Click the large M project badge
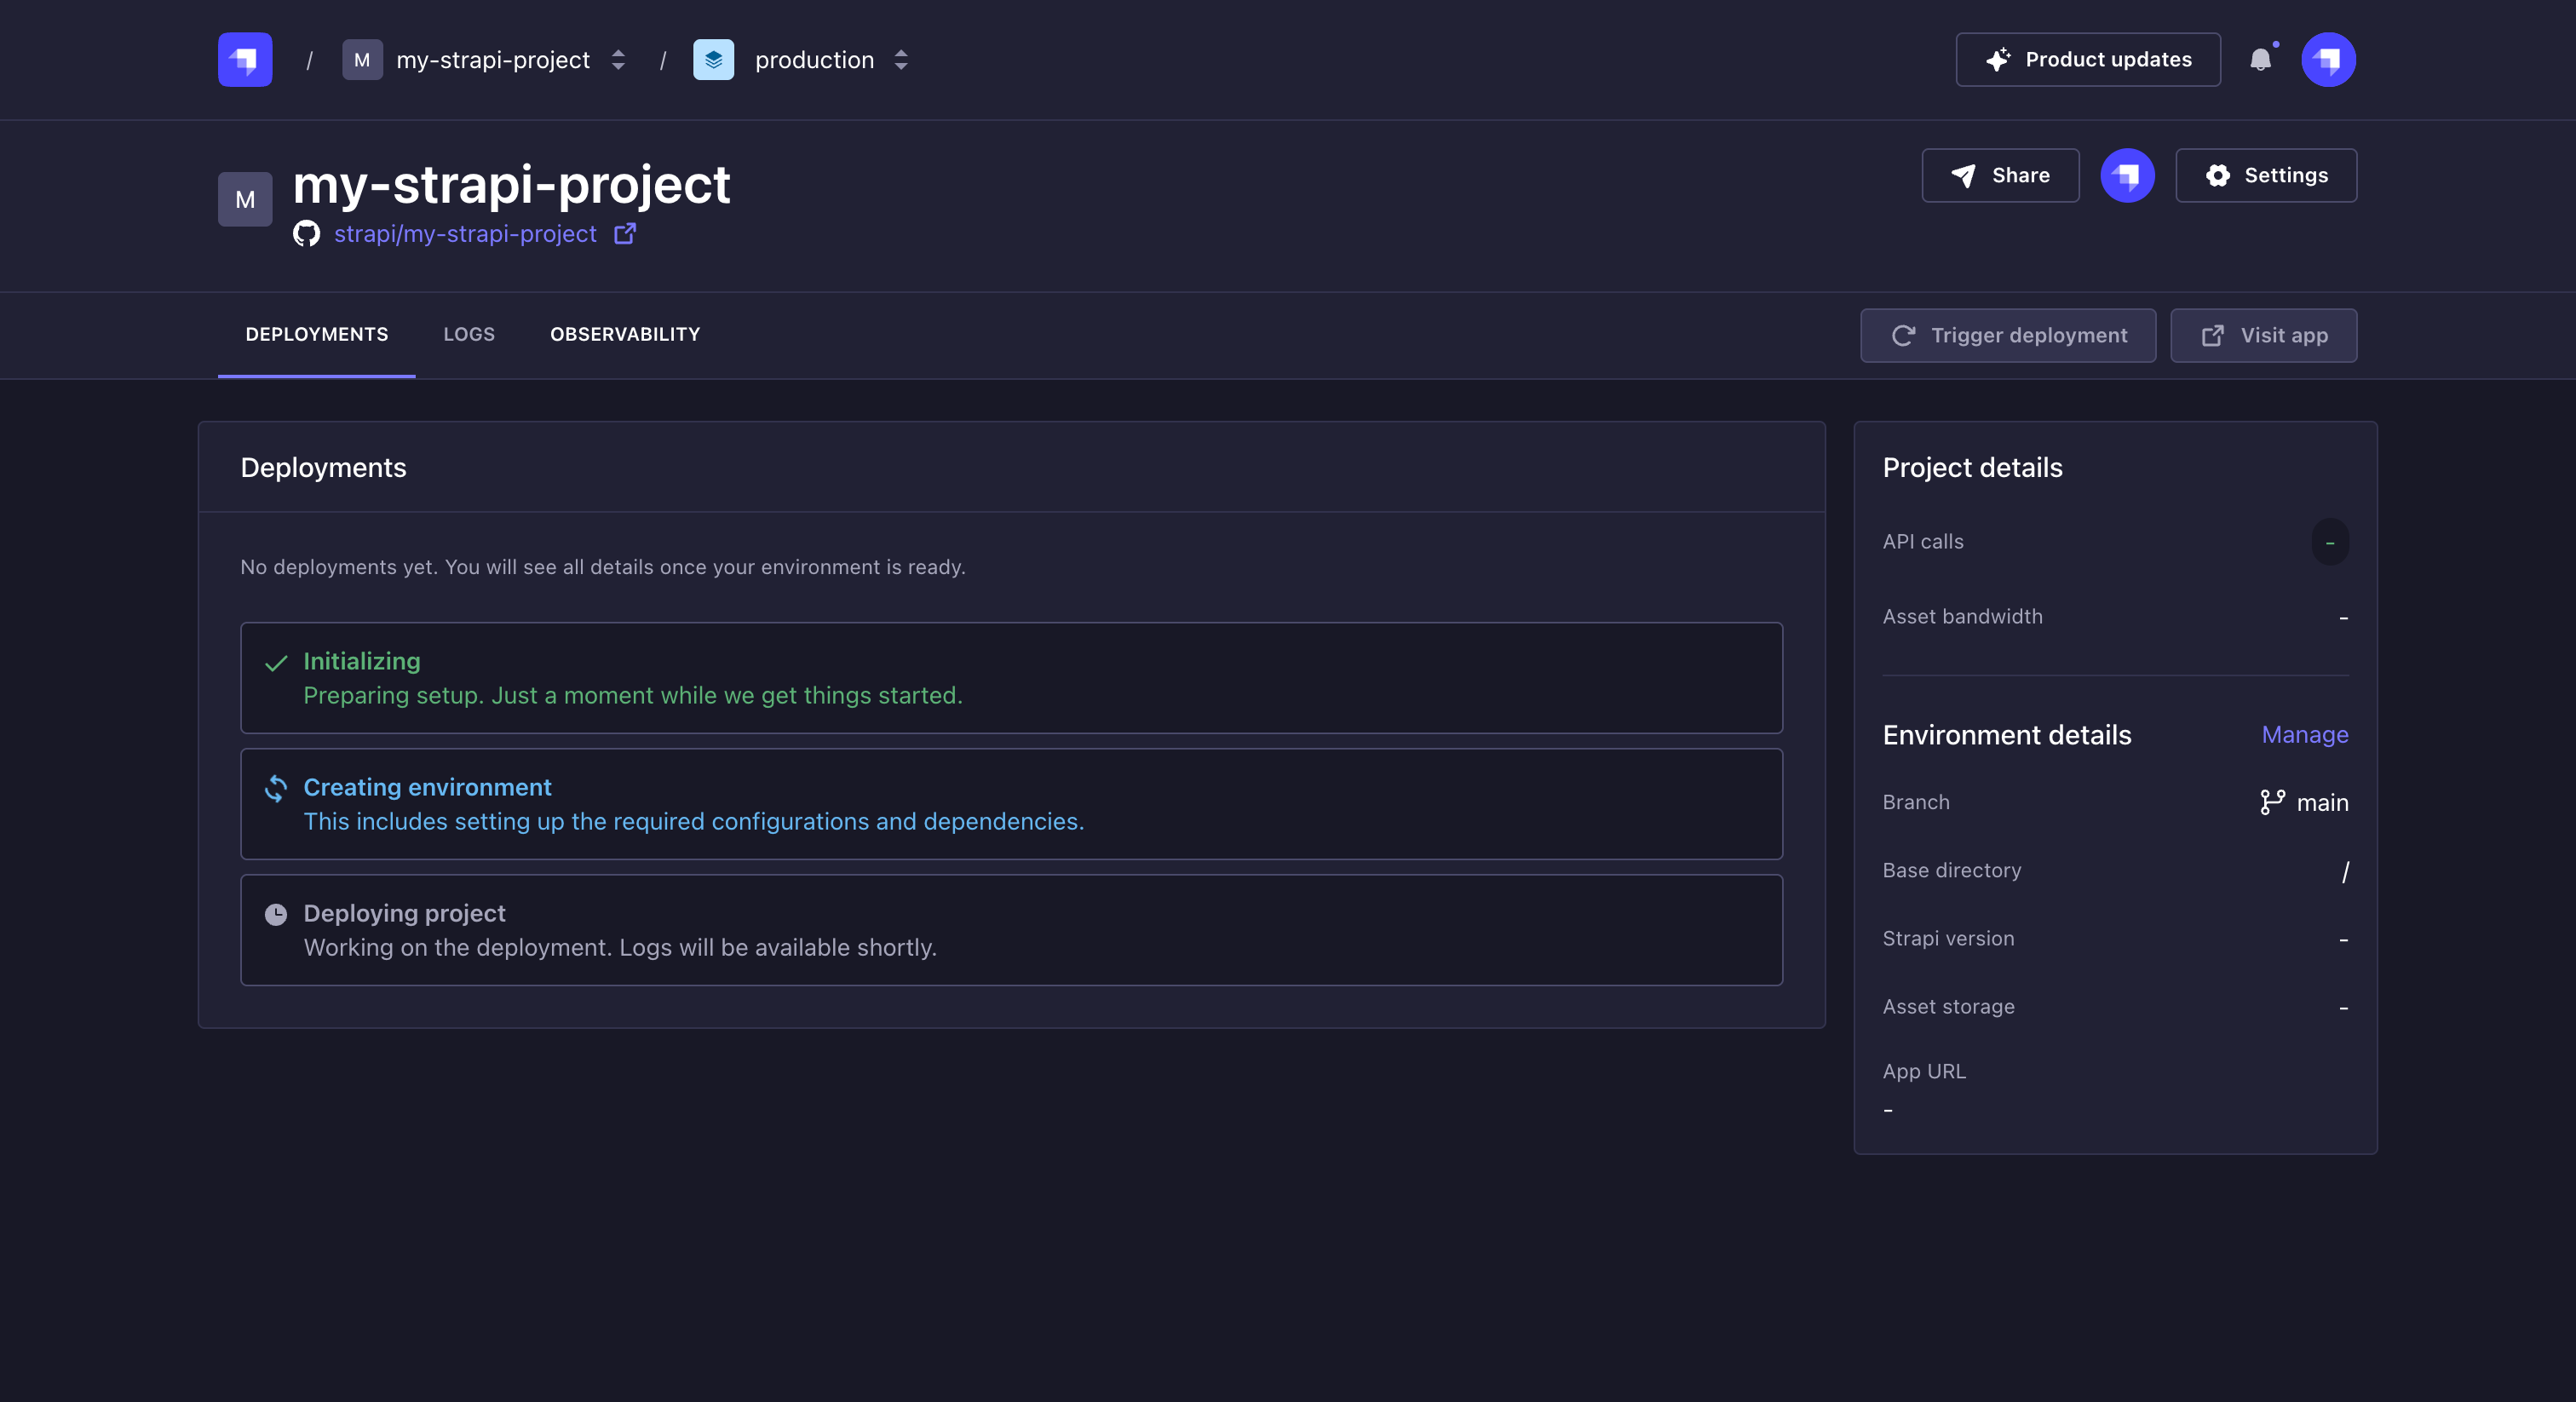Viewport: 2576px width, 1402px height. (x=245, y=199)
